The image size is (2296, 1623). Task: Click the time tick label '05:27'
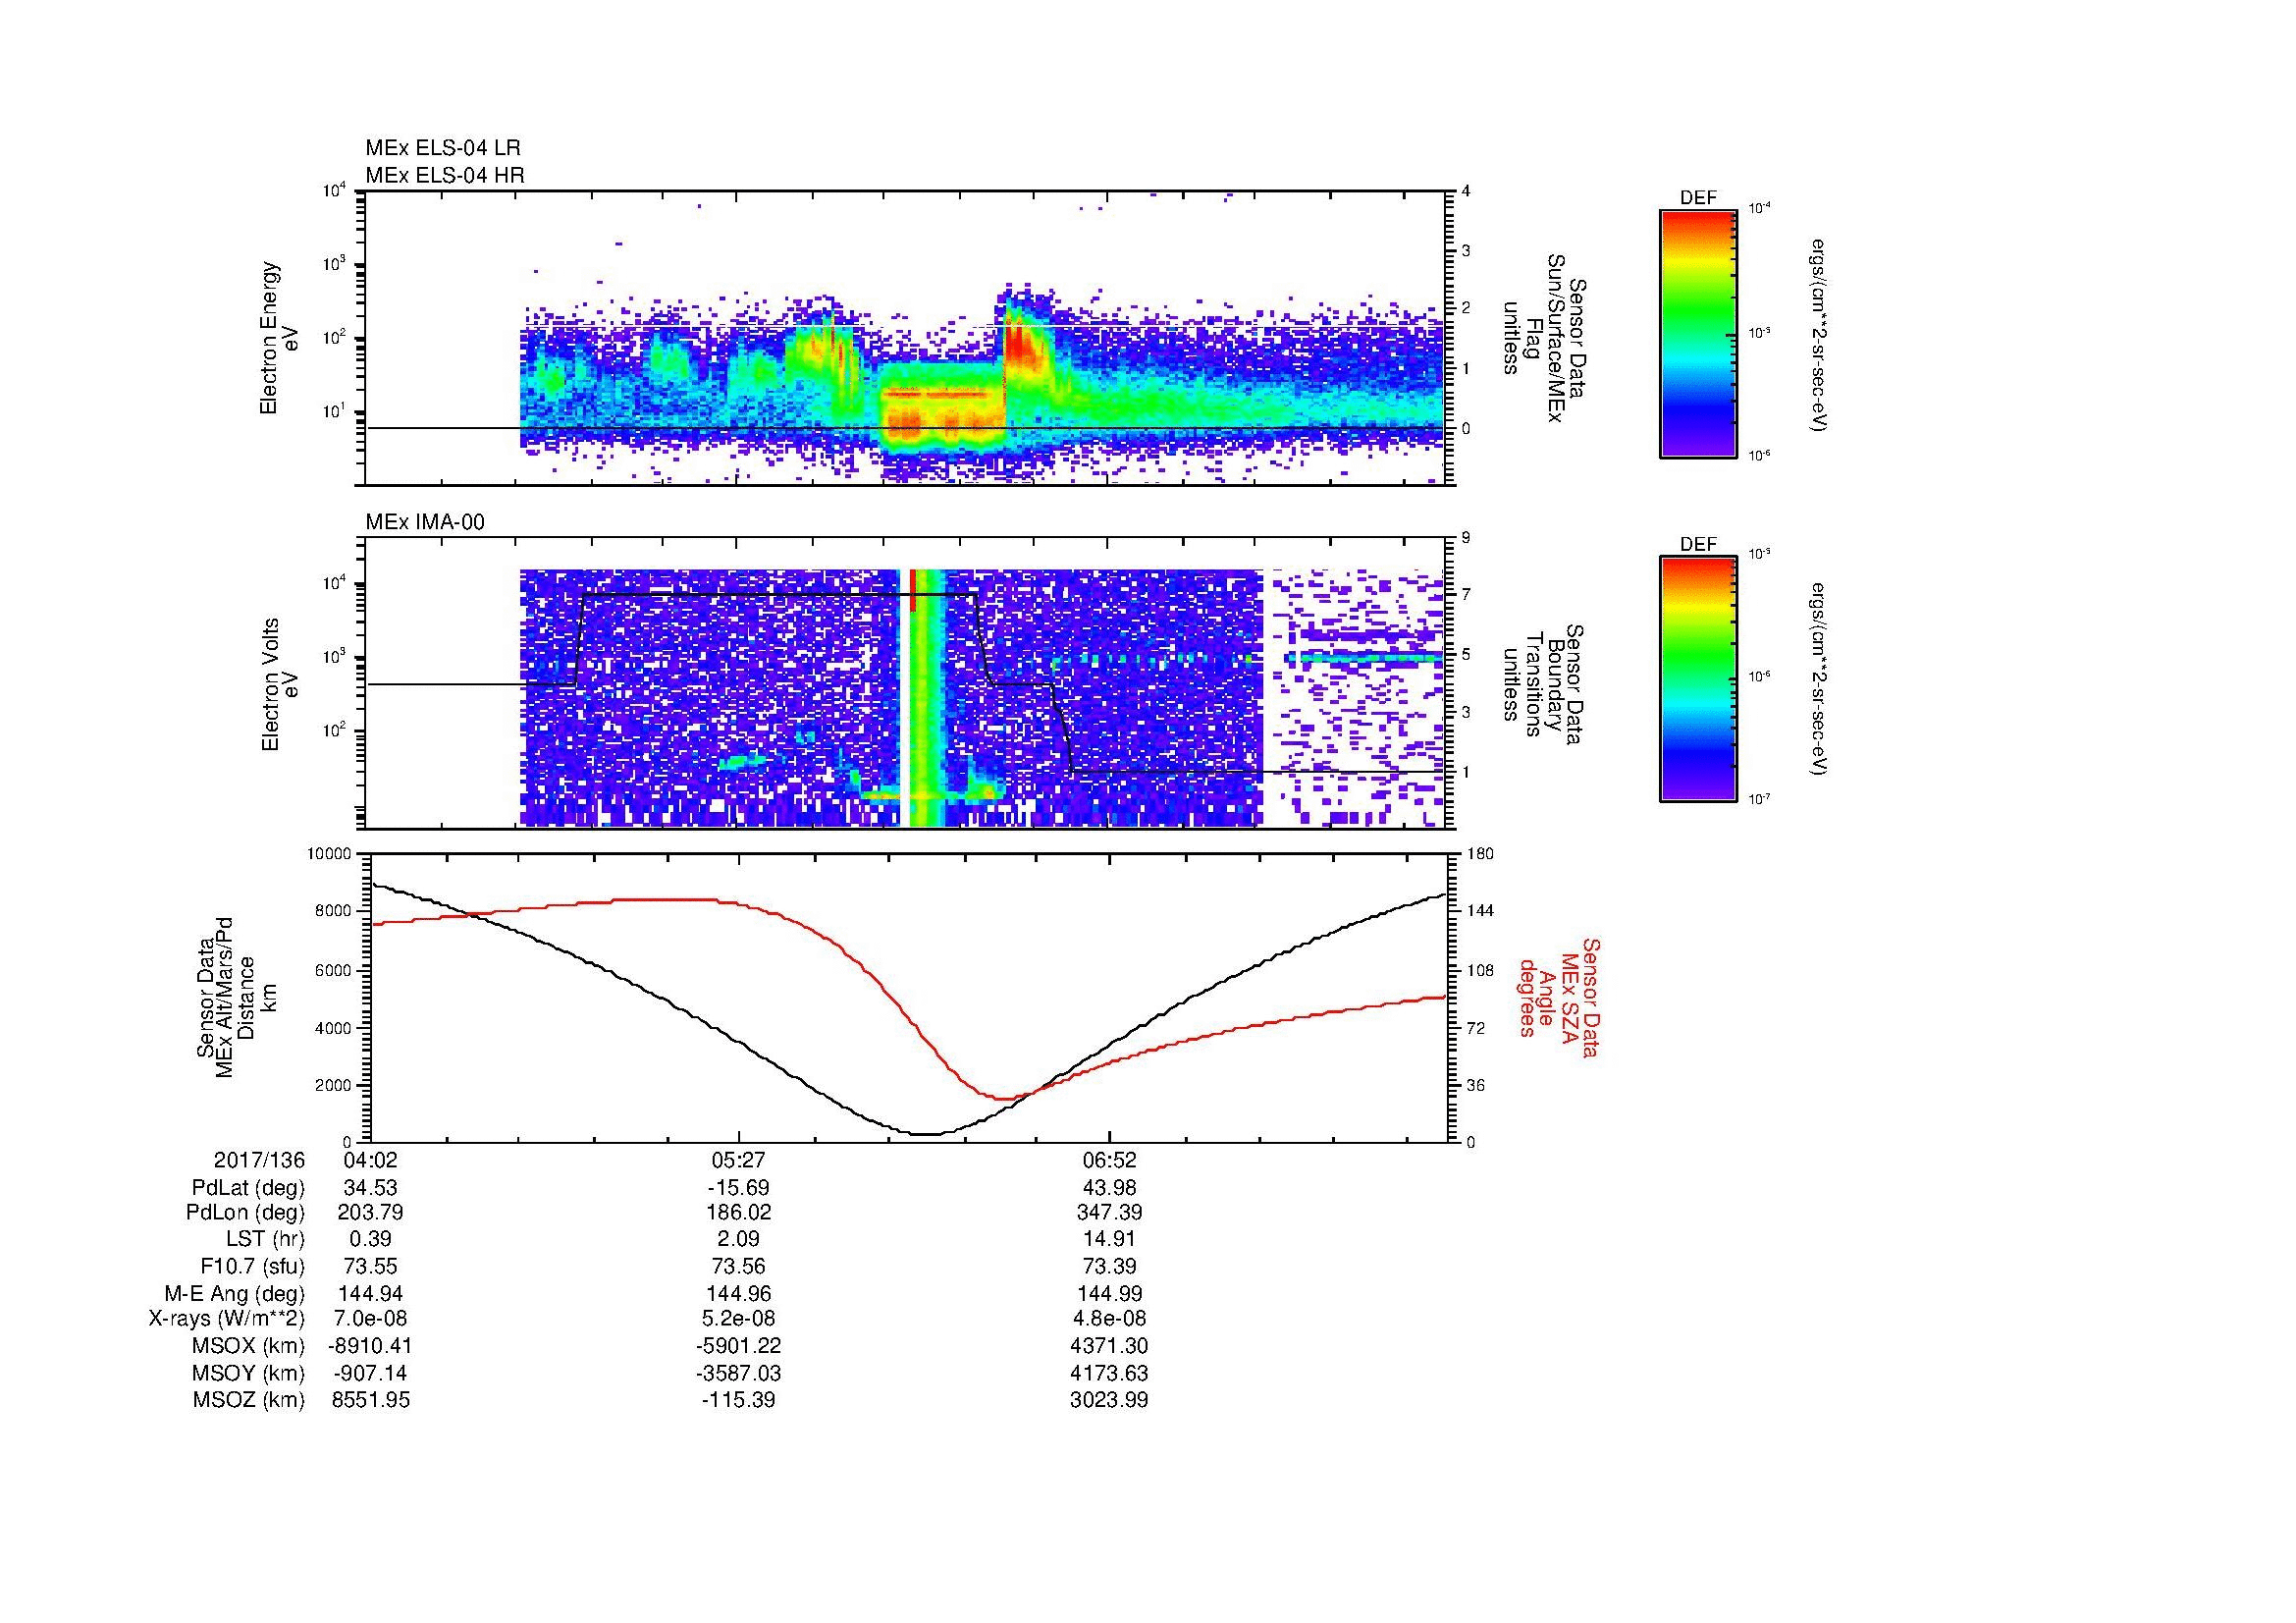[739, 1161]
